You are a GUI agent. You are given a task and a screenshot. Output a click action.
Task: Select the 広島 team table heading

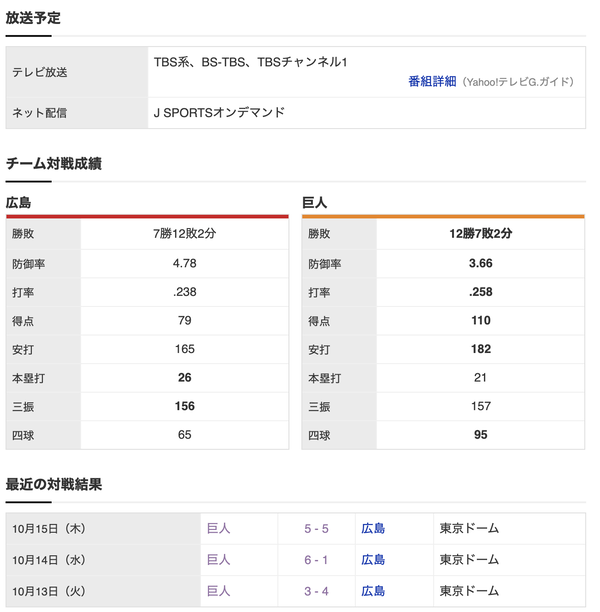pos(18,203)
